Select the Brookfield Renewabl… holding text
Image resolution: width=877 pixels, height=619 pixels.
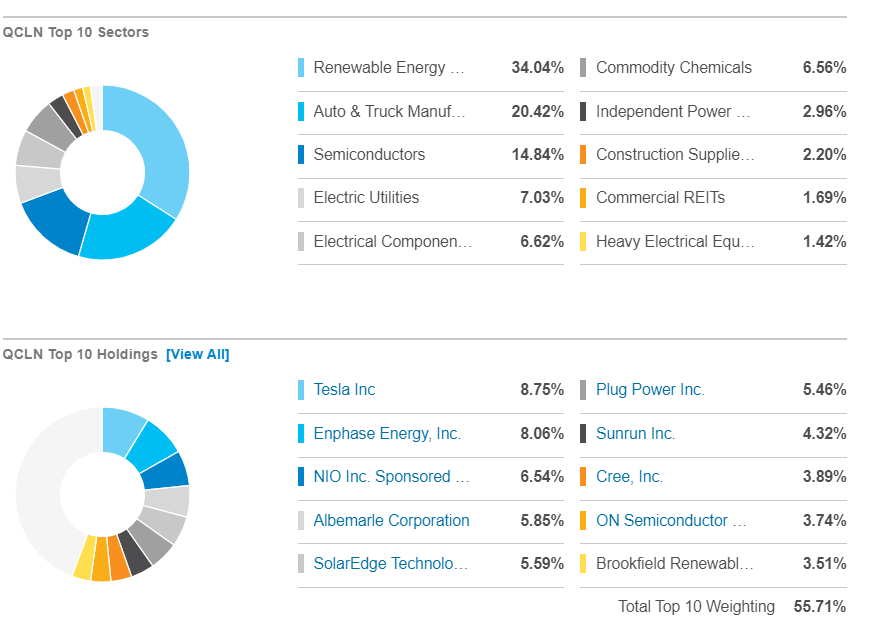point(675,563)
